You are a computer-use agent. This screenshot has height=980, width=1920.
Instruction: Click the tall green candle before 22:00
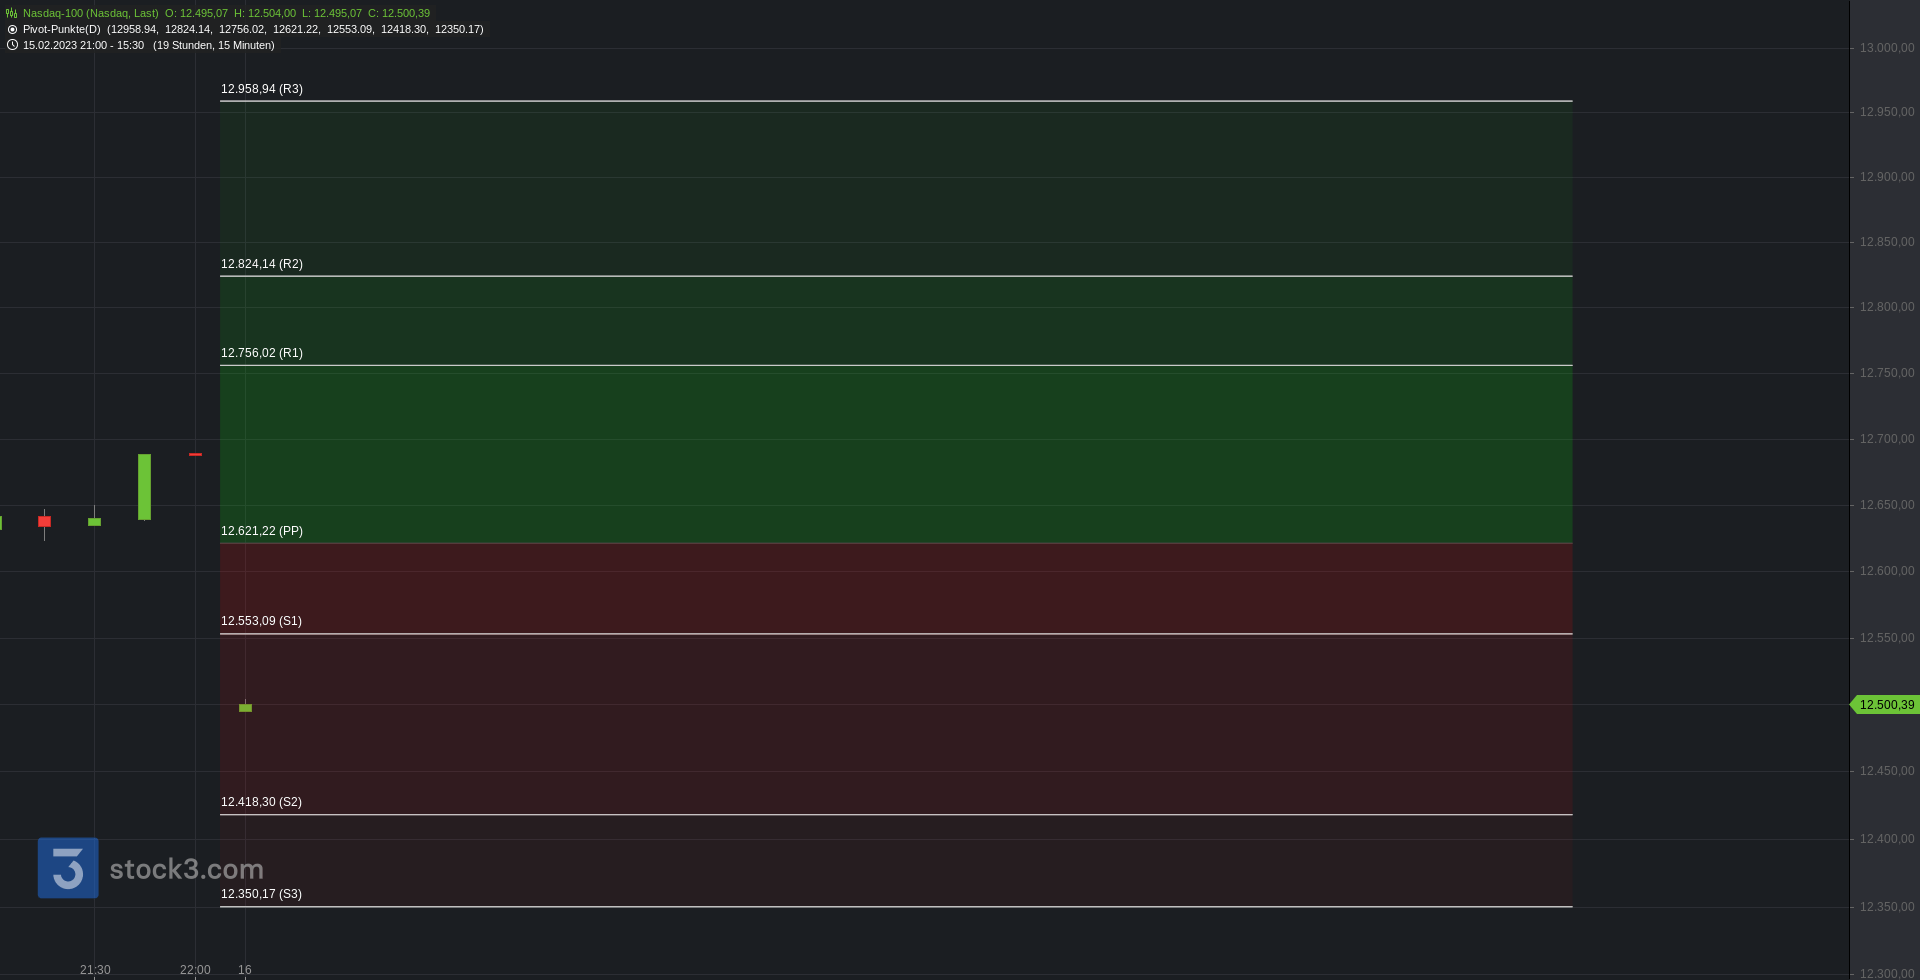pyautogui.click(x=145, y=487)
